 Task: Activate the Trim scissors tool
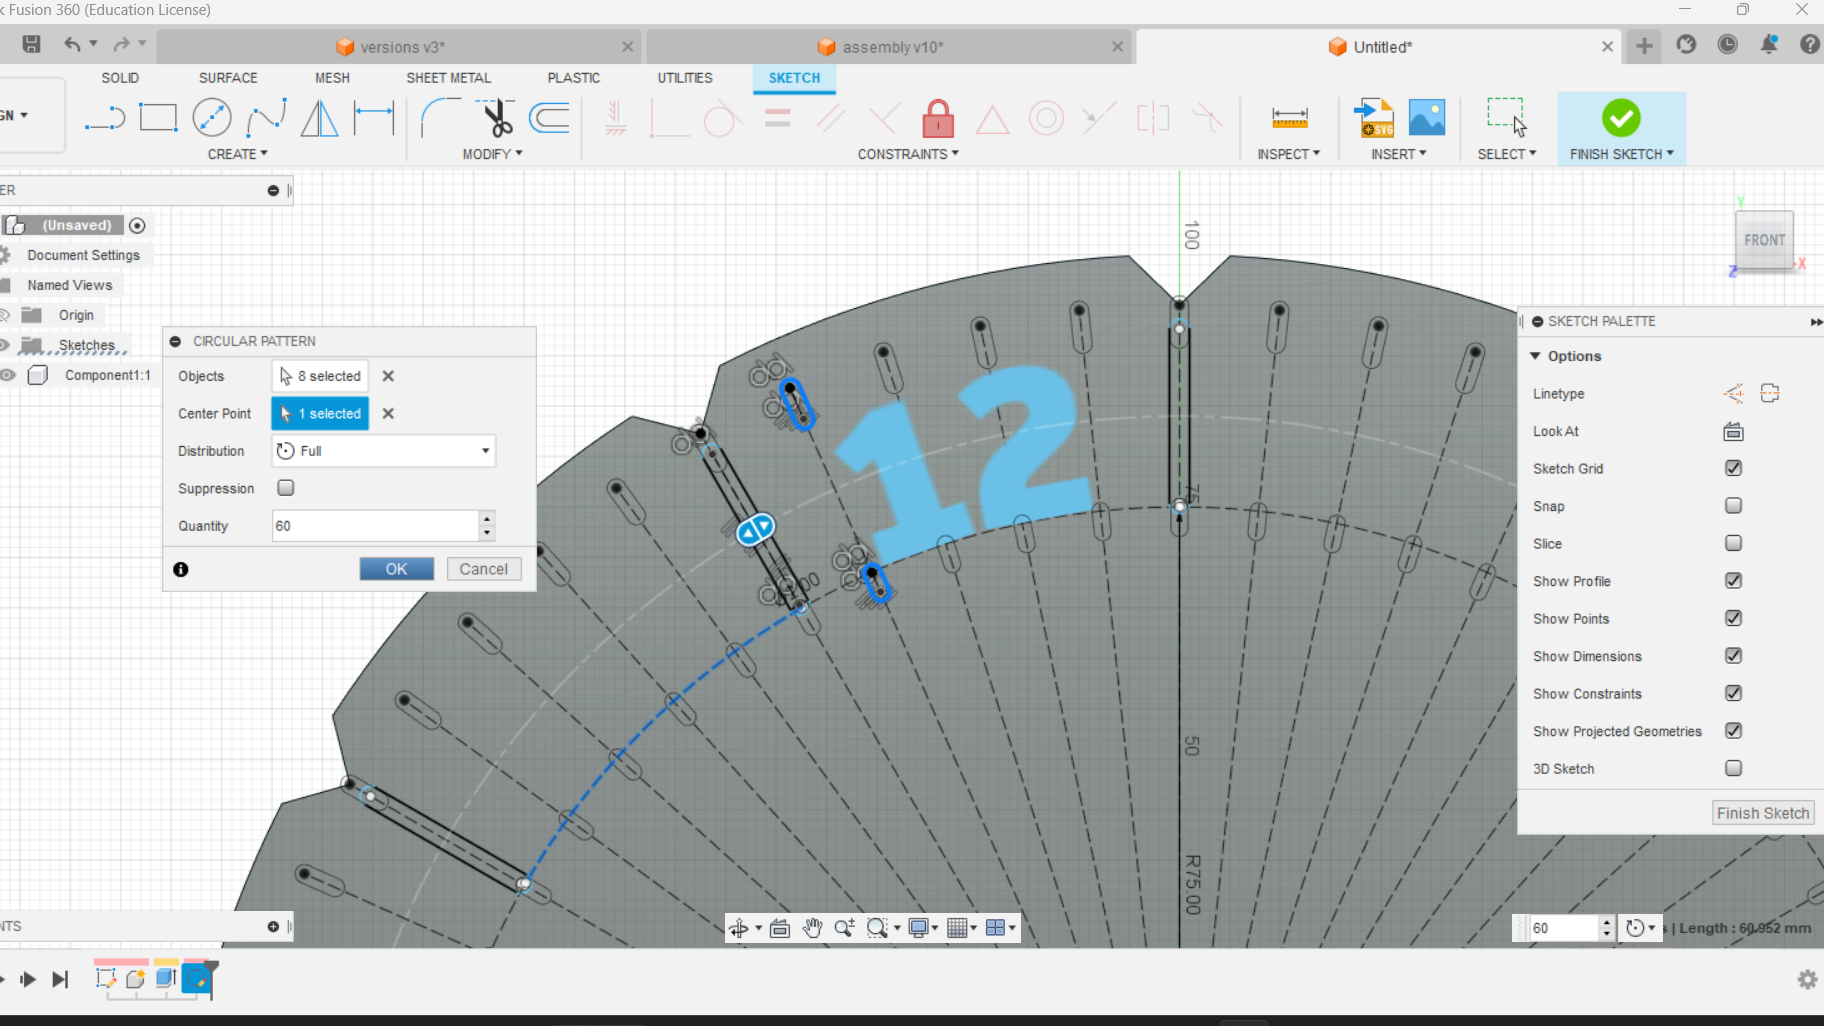(496, 118)
